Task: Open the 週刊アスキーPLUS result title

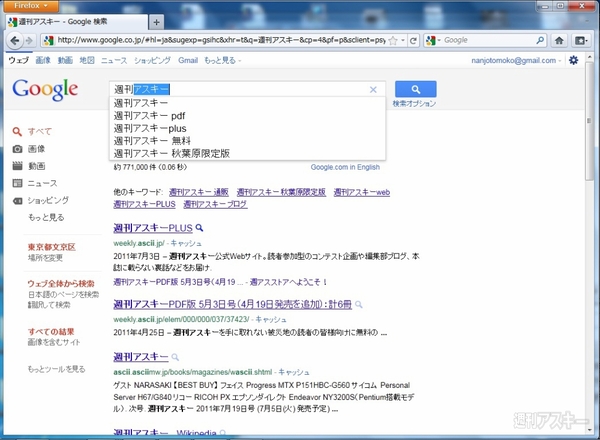Action: tap(153, 228)
